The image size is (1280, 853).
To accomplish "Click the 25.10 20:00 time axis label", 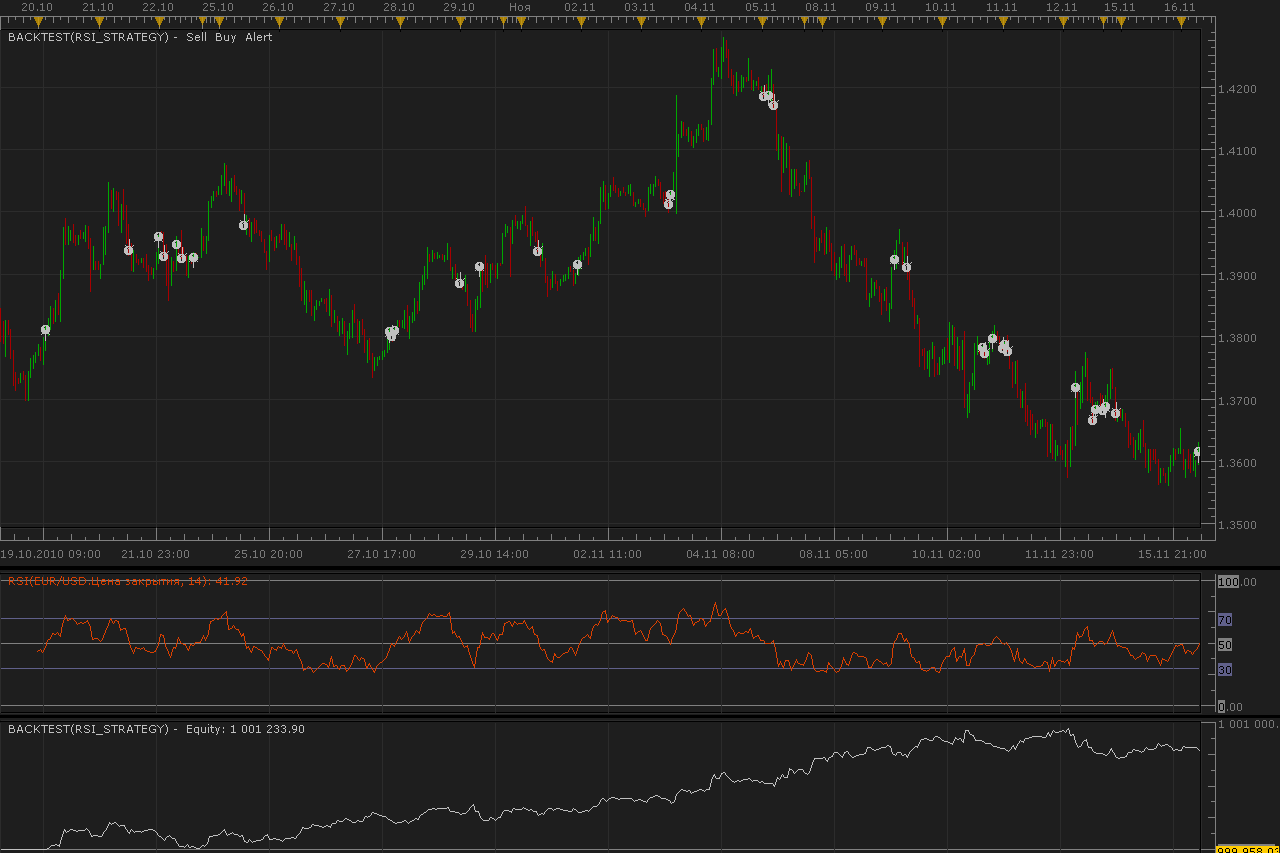I will point(269,553).
